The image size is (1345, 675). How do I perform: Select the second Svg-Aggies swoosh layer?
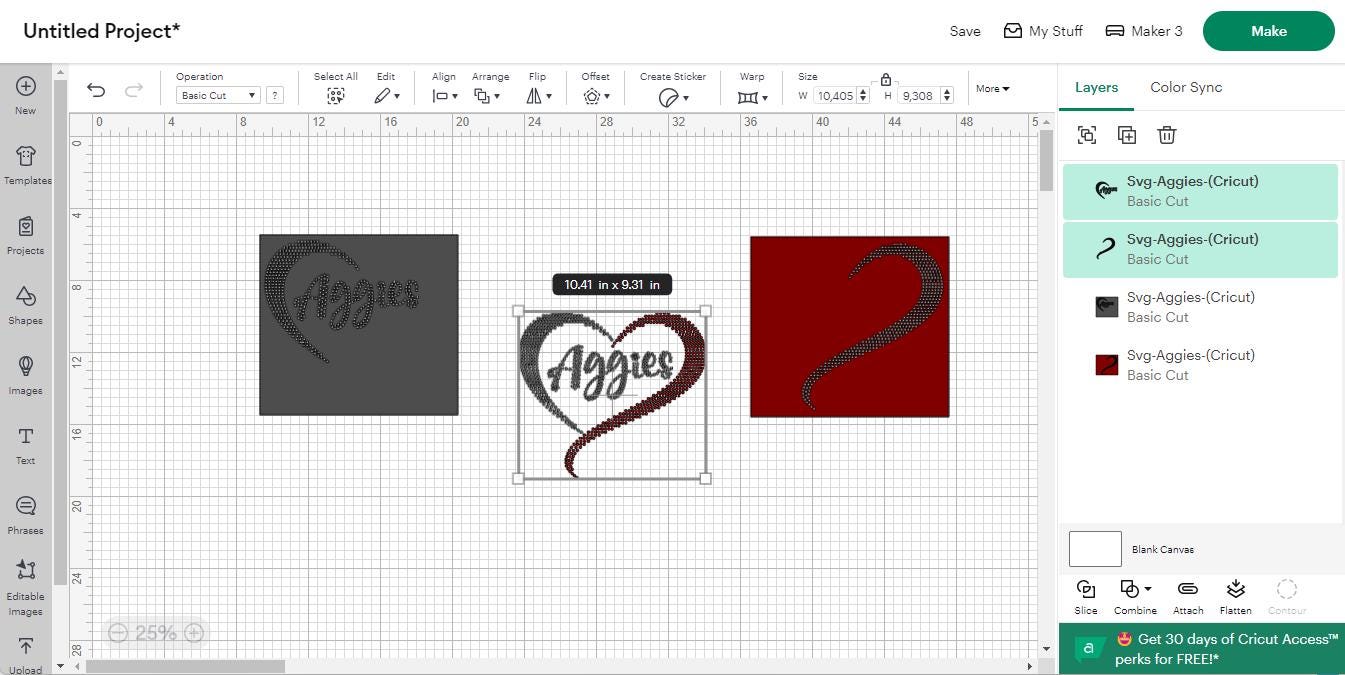(x=1200, y=249)
